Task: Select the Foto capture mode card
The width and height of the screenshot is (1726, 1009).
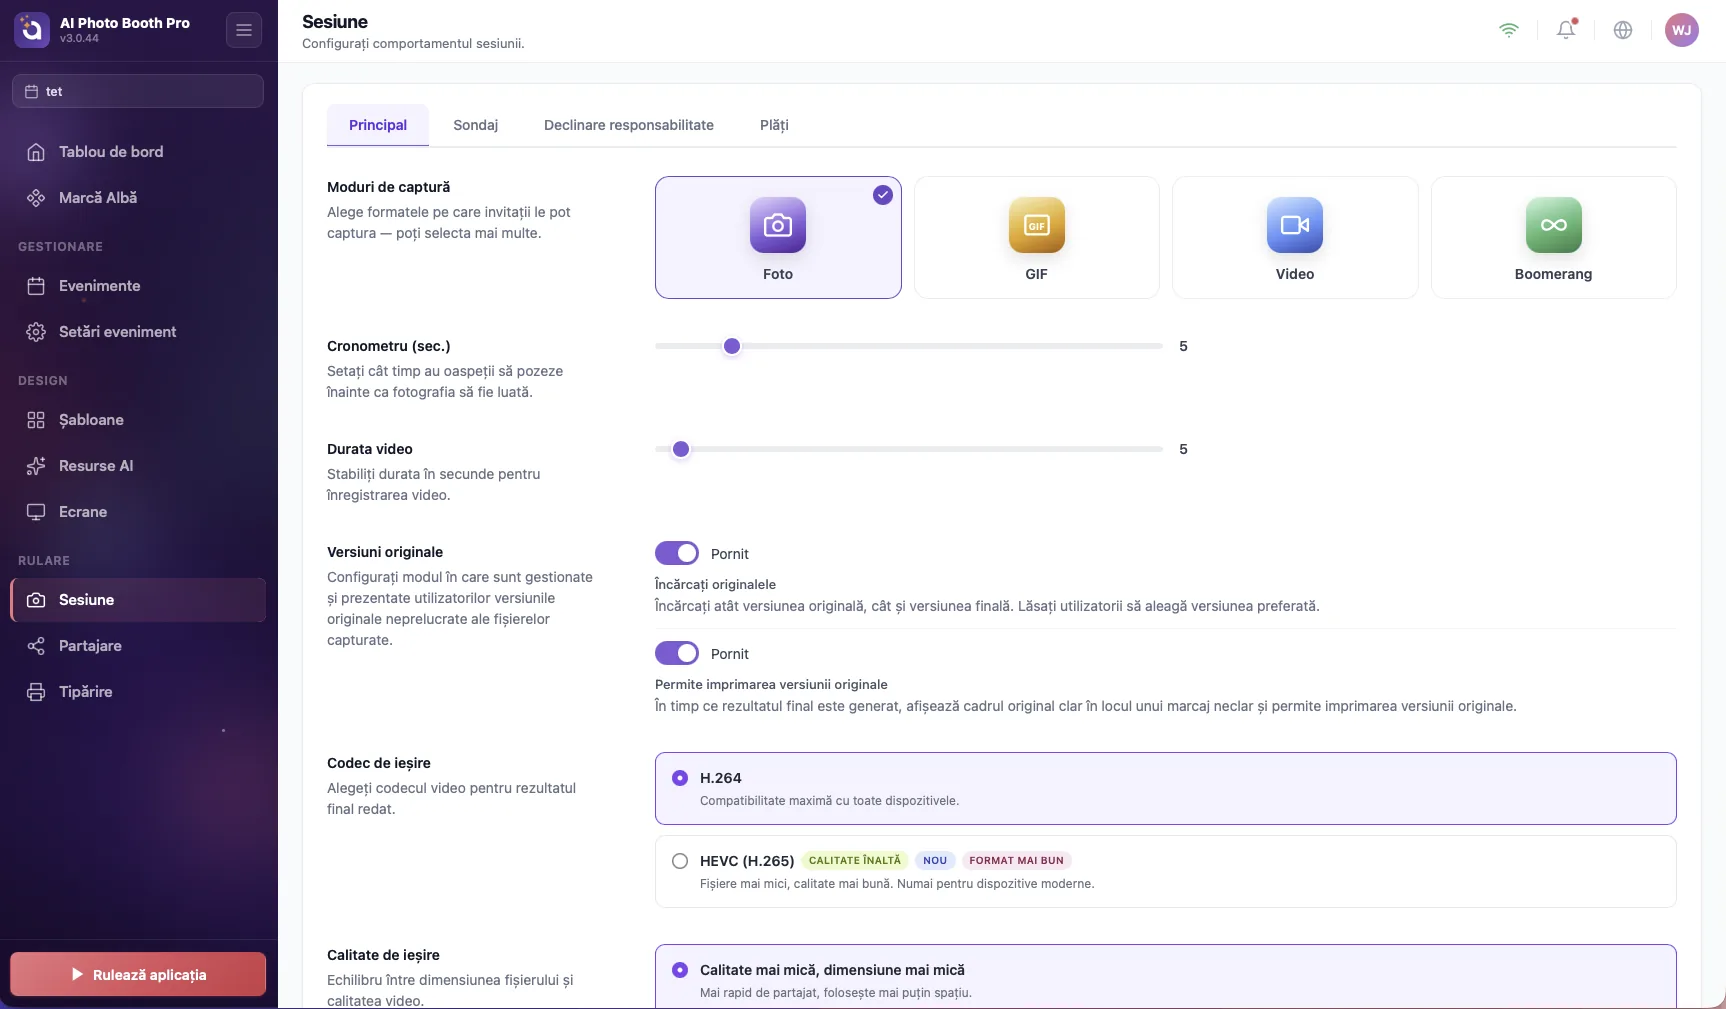Action: [778, 238]
